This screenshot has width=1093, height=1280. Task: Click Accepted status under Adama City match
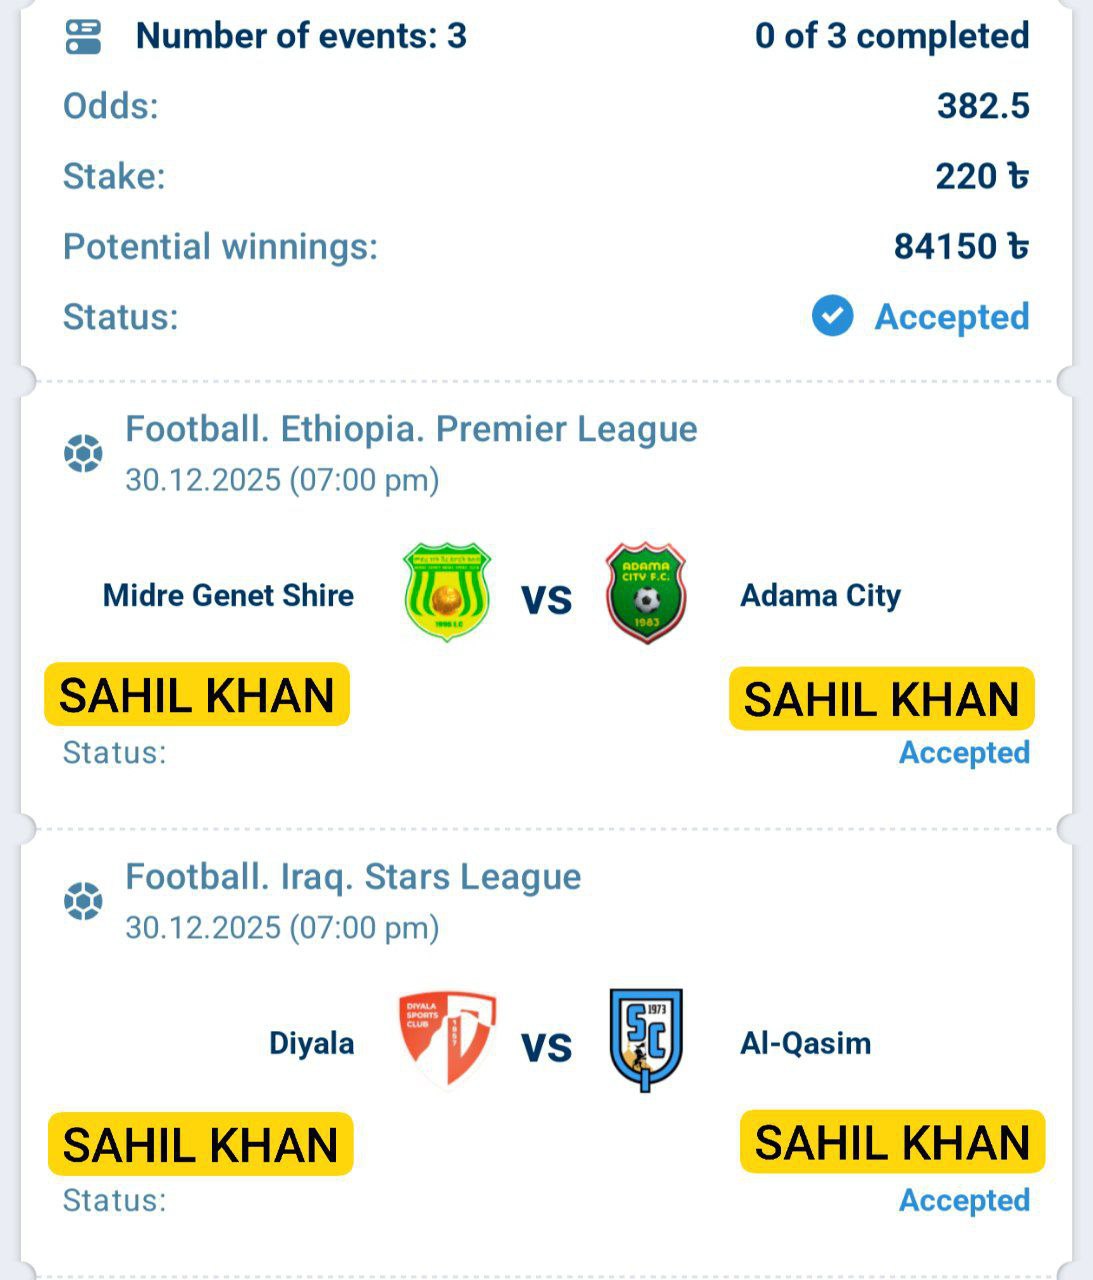click(964, 753)
